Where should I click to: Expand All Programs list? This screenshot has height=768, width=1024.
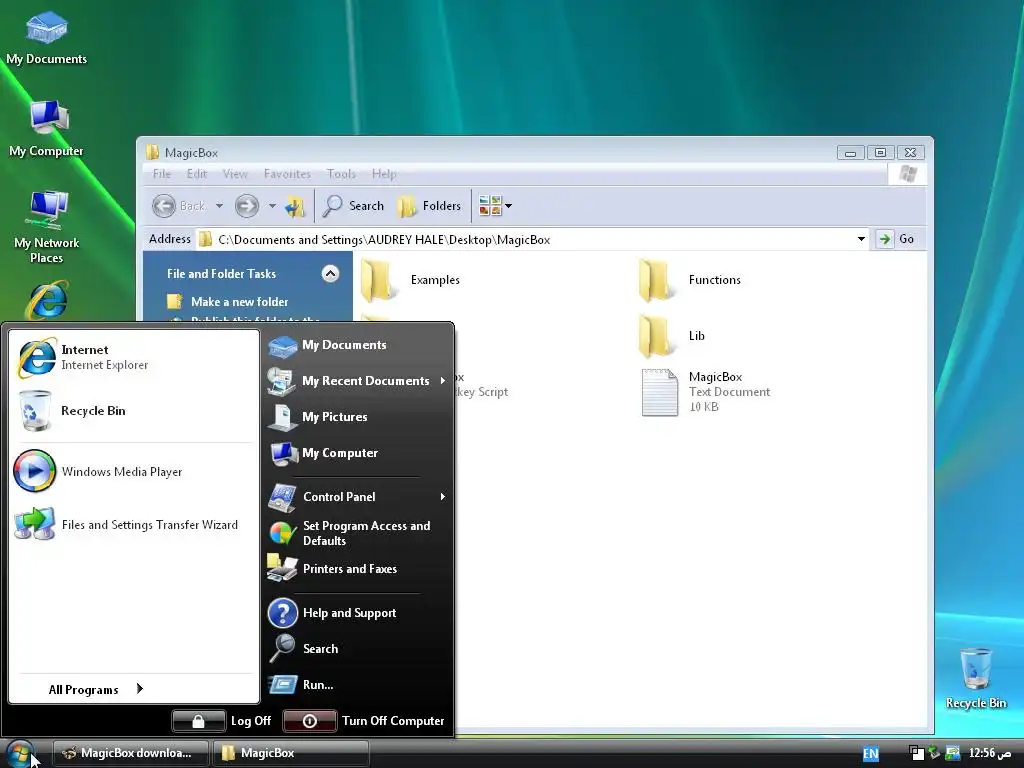click(x=96, y=690)
